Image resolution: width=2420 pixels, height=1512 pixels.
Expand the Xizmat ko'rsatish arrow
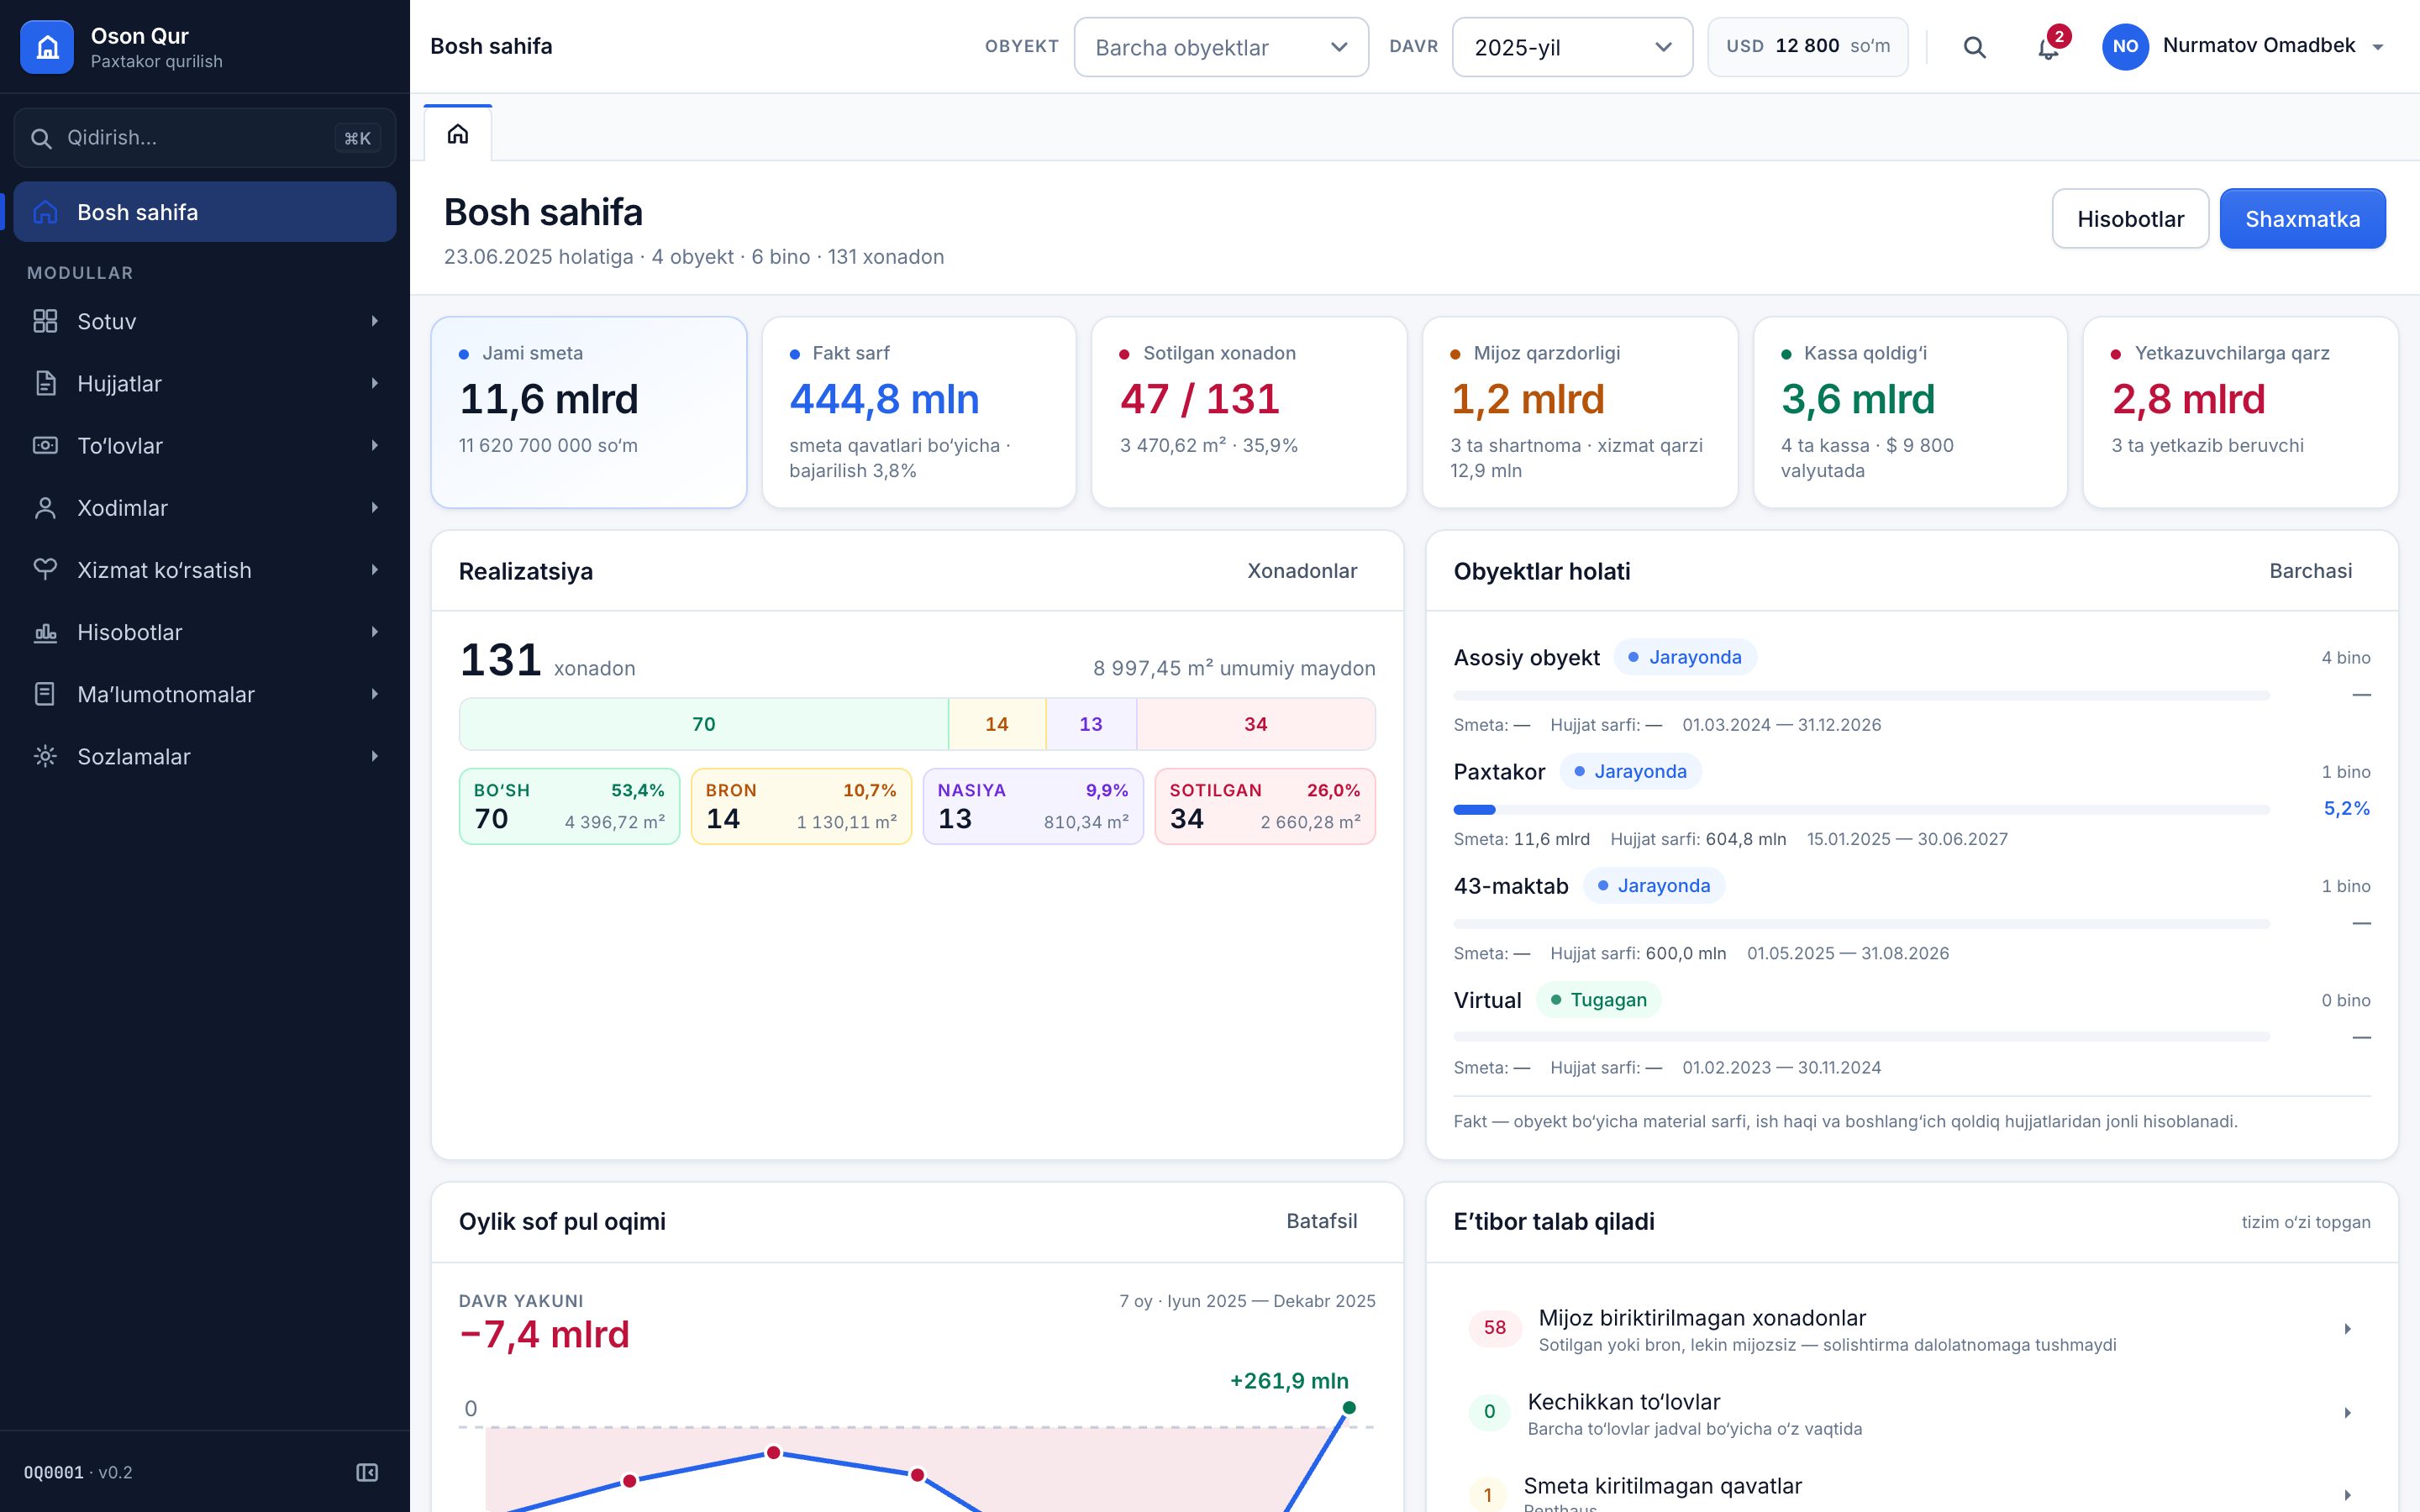point(375,569)
